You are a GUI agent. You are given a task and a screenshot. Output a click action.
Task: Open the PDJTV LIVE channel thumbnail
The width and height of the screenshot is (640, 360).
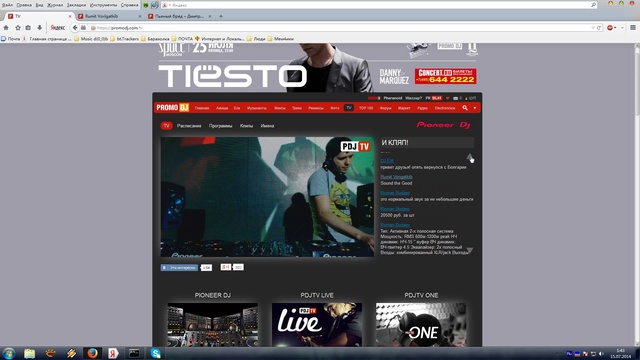(317, 324)
